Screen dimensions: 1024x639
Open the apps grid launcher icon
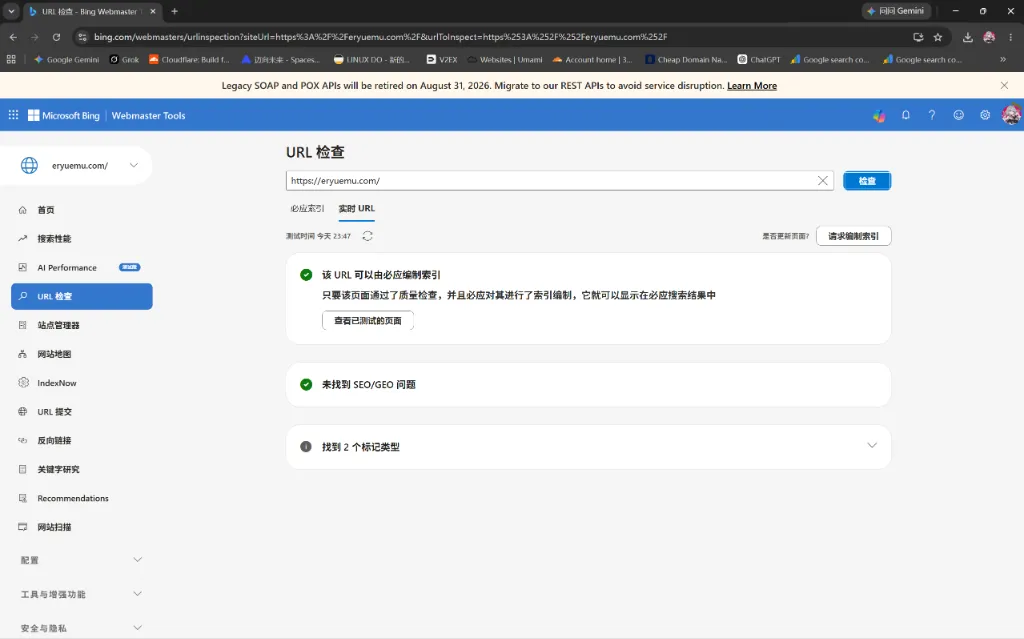coord(13,115)
